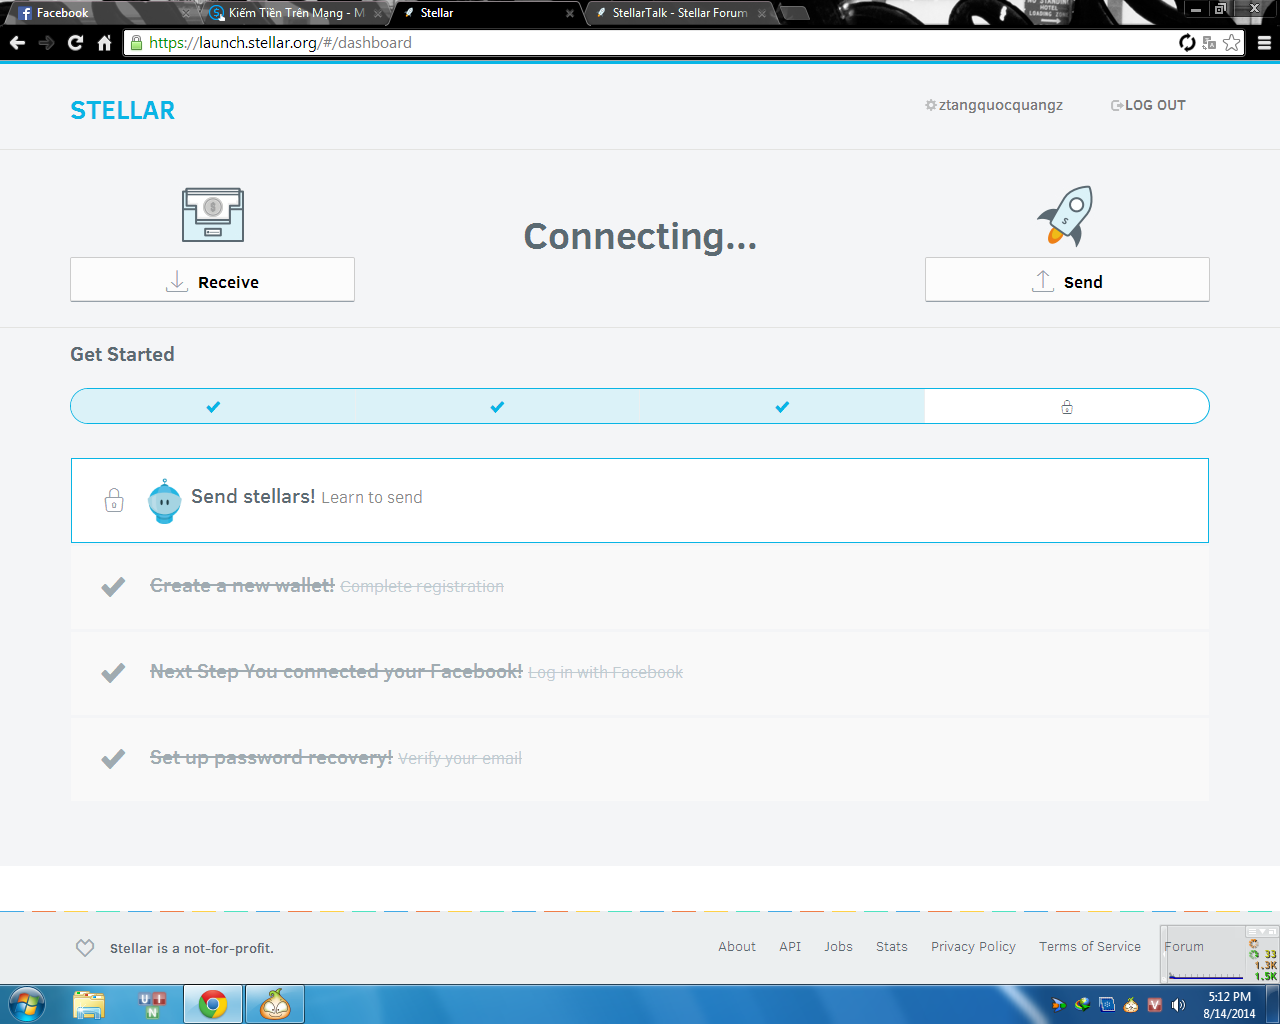Click the taskbar clock showing 5:12 PM
1280x1024 pixels.
(1229, 1005)
